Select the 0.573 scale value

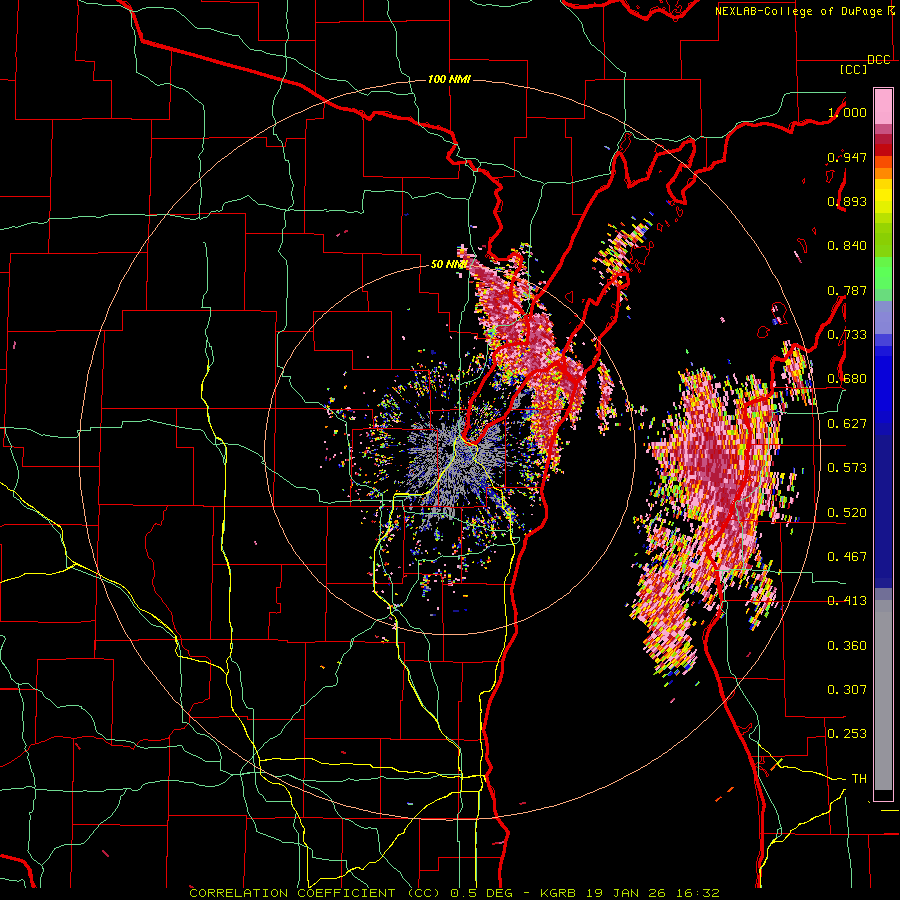click(847, 468)
